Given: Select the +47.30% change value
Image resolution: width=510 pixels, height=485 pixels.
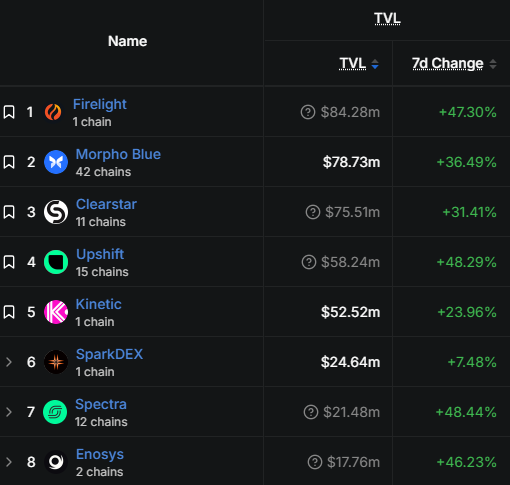Looking at the screenshot, I should click(468, 112).
